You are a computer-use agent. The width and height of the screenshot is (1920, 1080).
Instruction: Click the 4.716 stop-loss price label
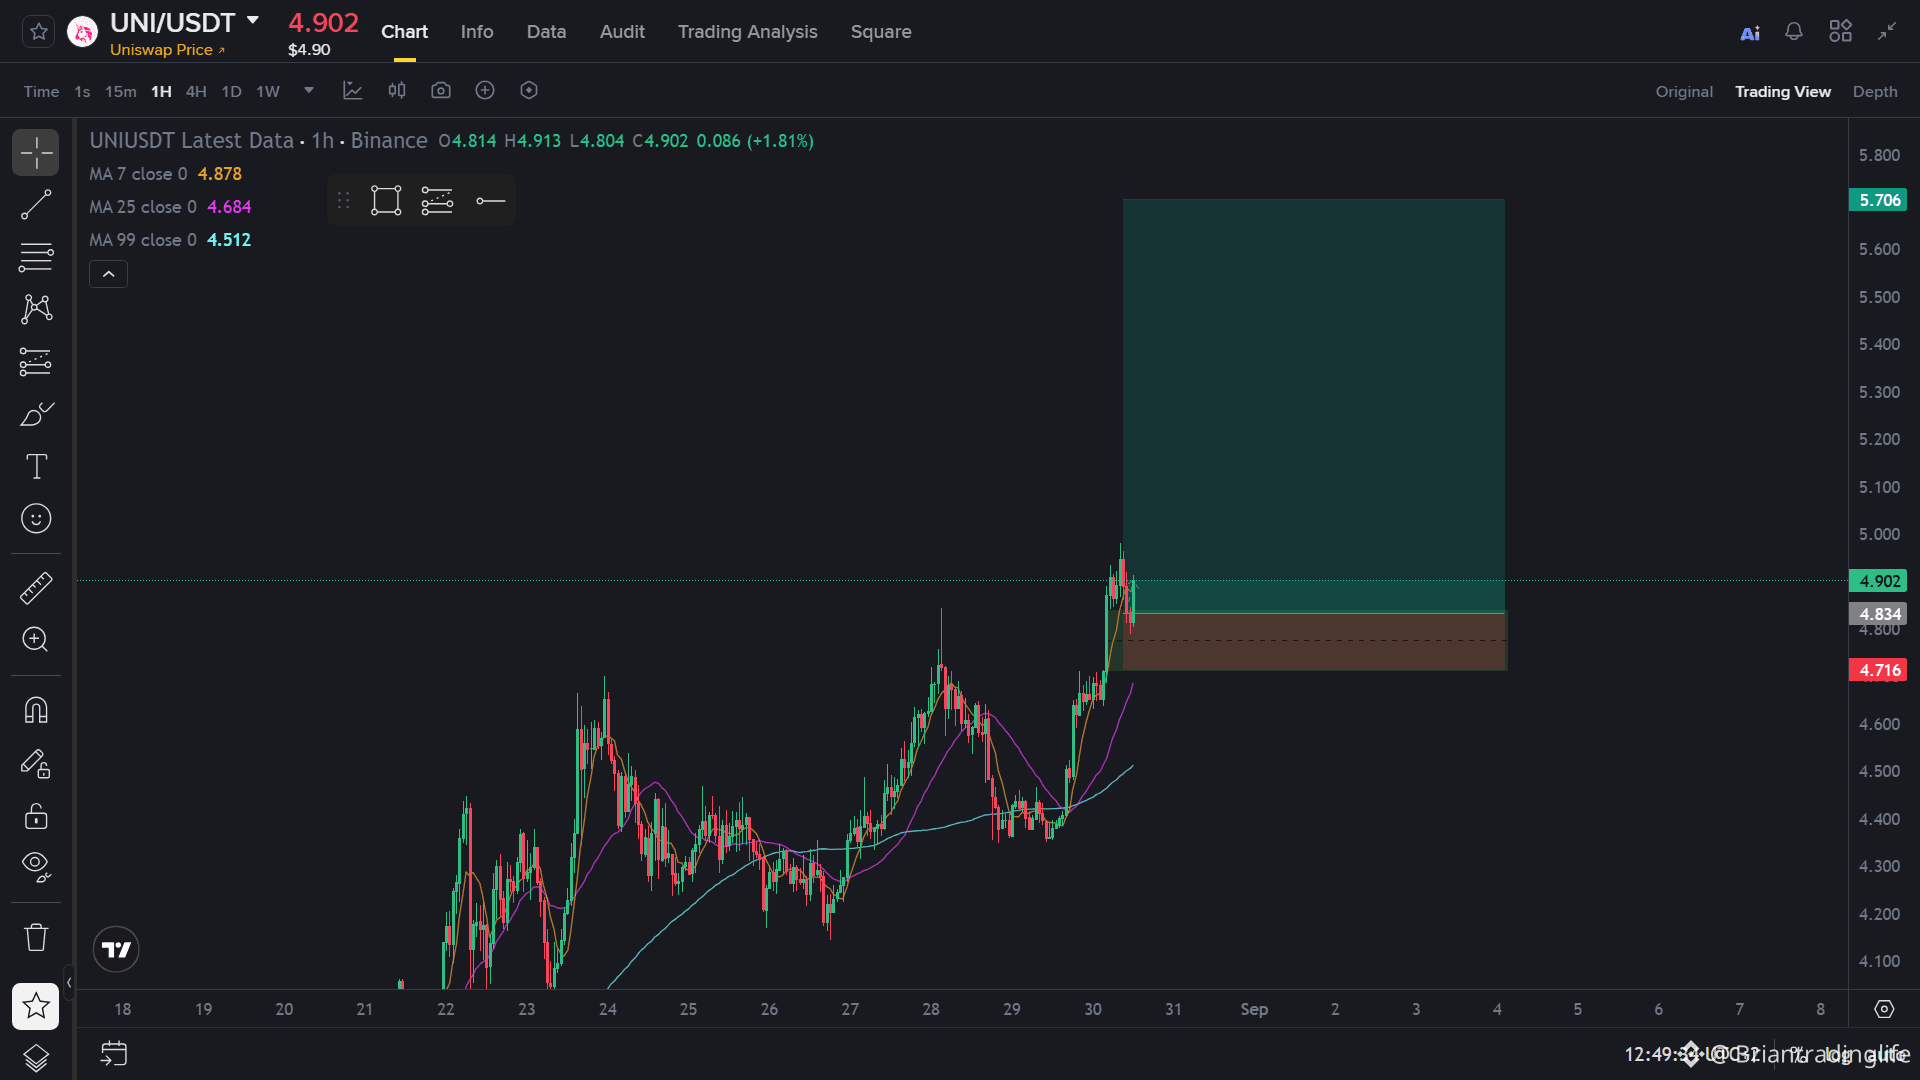click(1878, 670)
